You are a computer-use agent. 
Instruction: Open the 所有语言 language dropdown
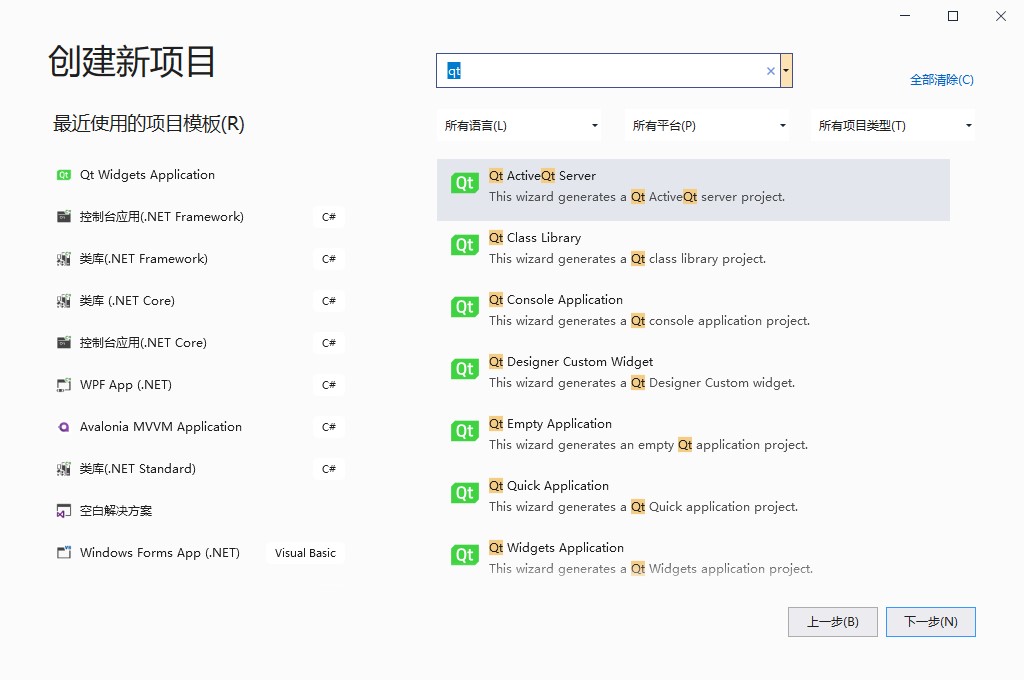[519, 125]
